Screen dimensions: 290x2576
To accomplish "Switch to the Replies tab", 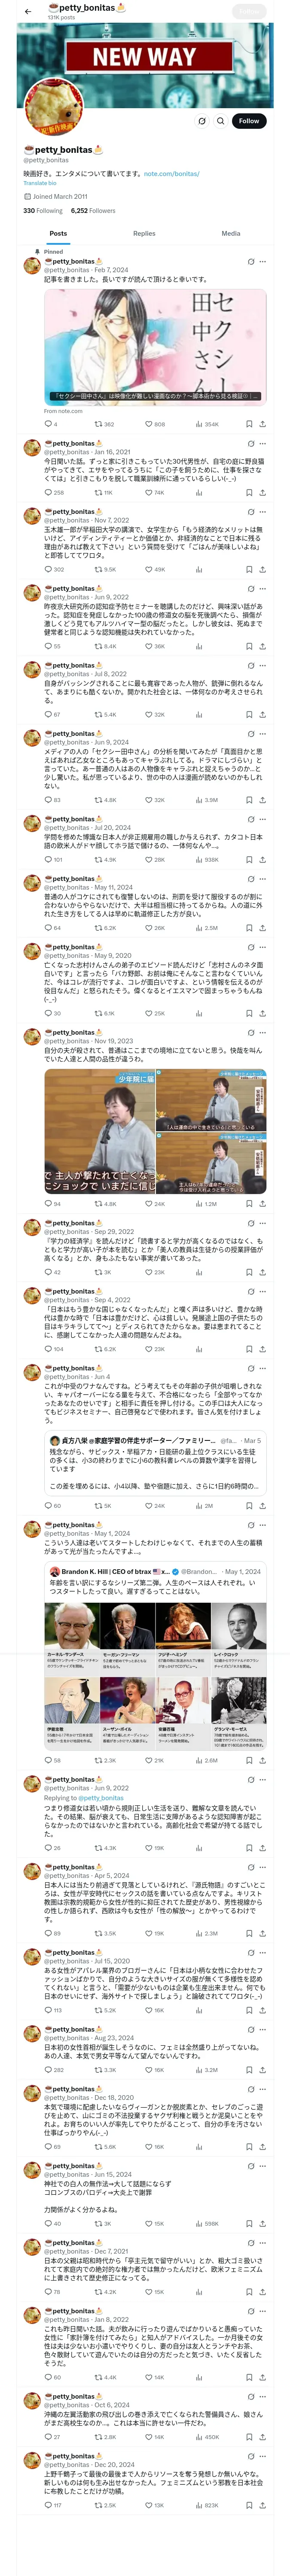I will [144, 233].
